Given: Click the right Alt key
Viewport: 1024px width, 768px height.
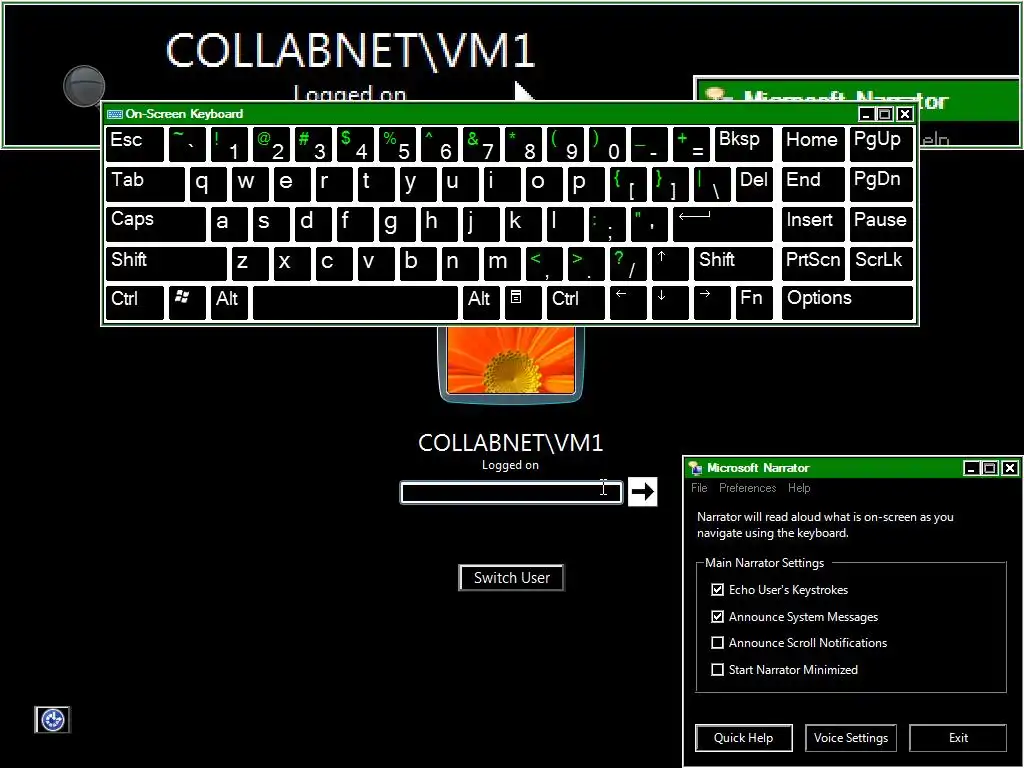Looking at the screenshot, I should (481, 302).
